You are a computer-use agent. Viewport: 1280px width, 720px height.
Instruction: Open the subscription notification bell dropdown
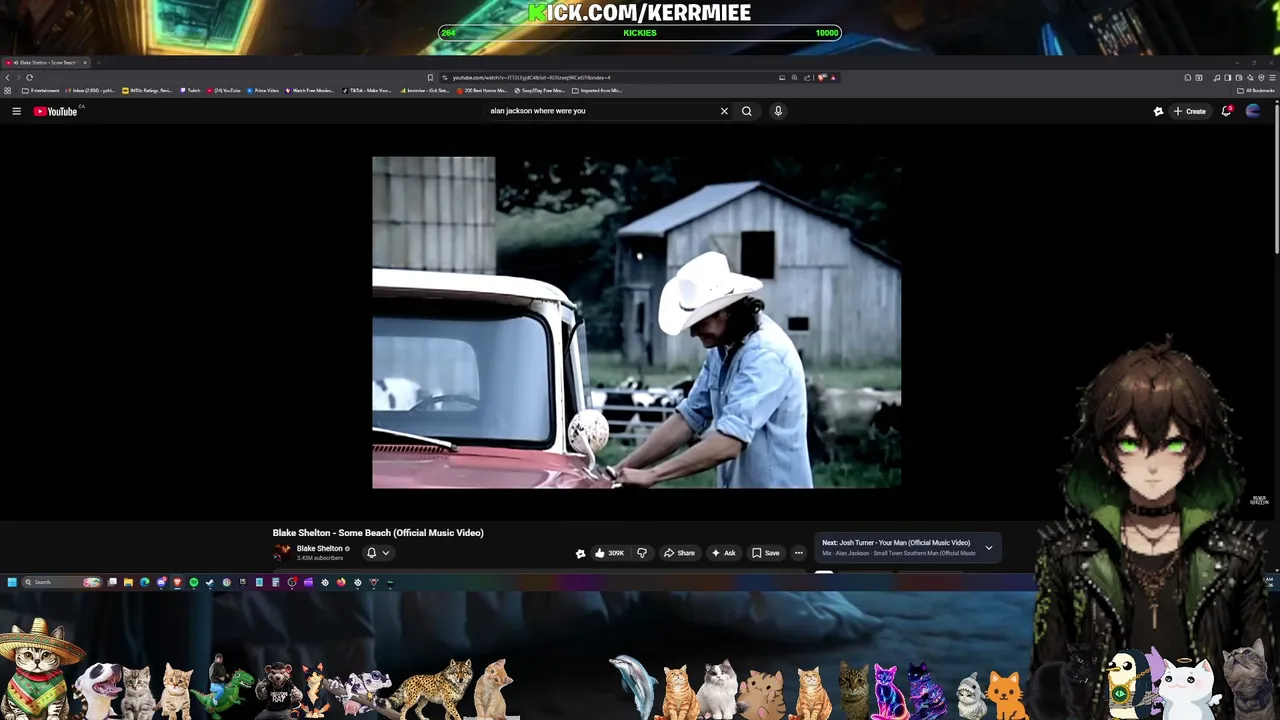click(x=377, y=552)
